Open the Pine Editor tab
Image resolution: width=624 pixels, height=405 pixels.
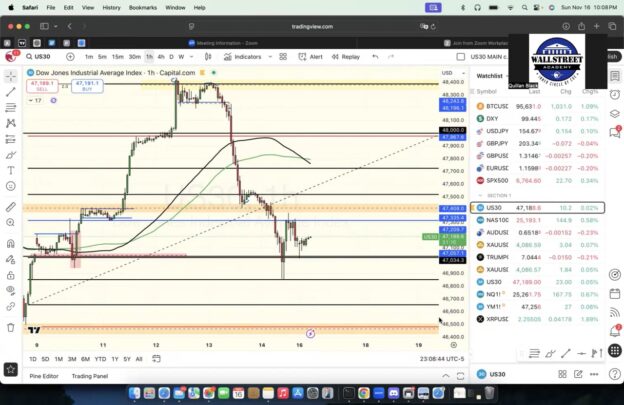point(45,376)
